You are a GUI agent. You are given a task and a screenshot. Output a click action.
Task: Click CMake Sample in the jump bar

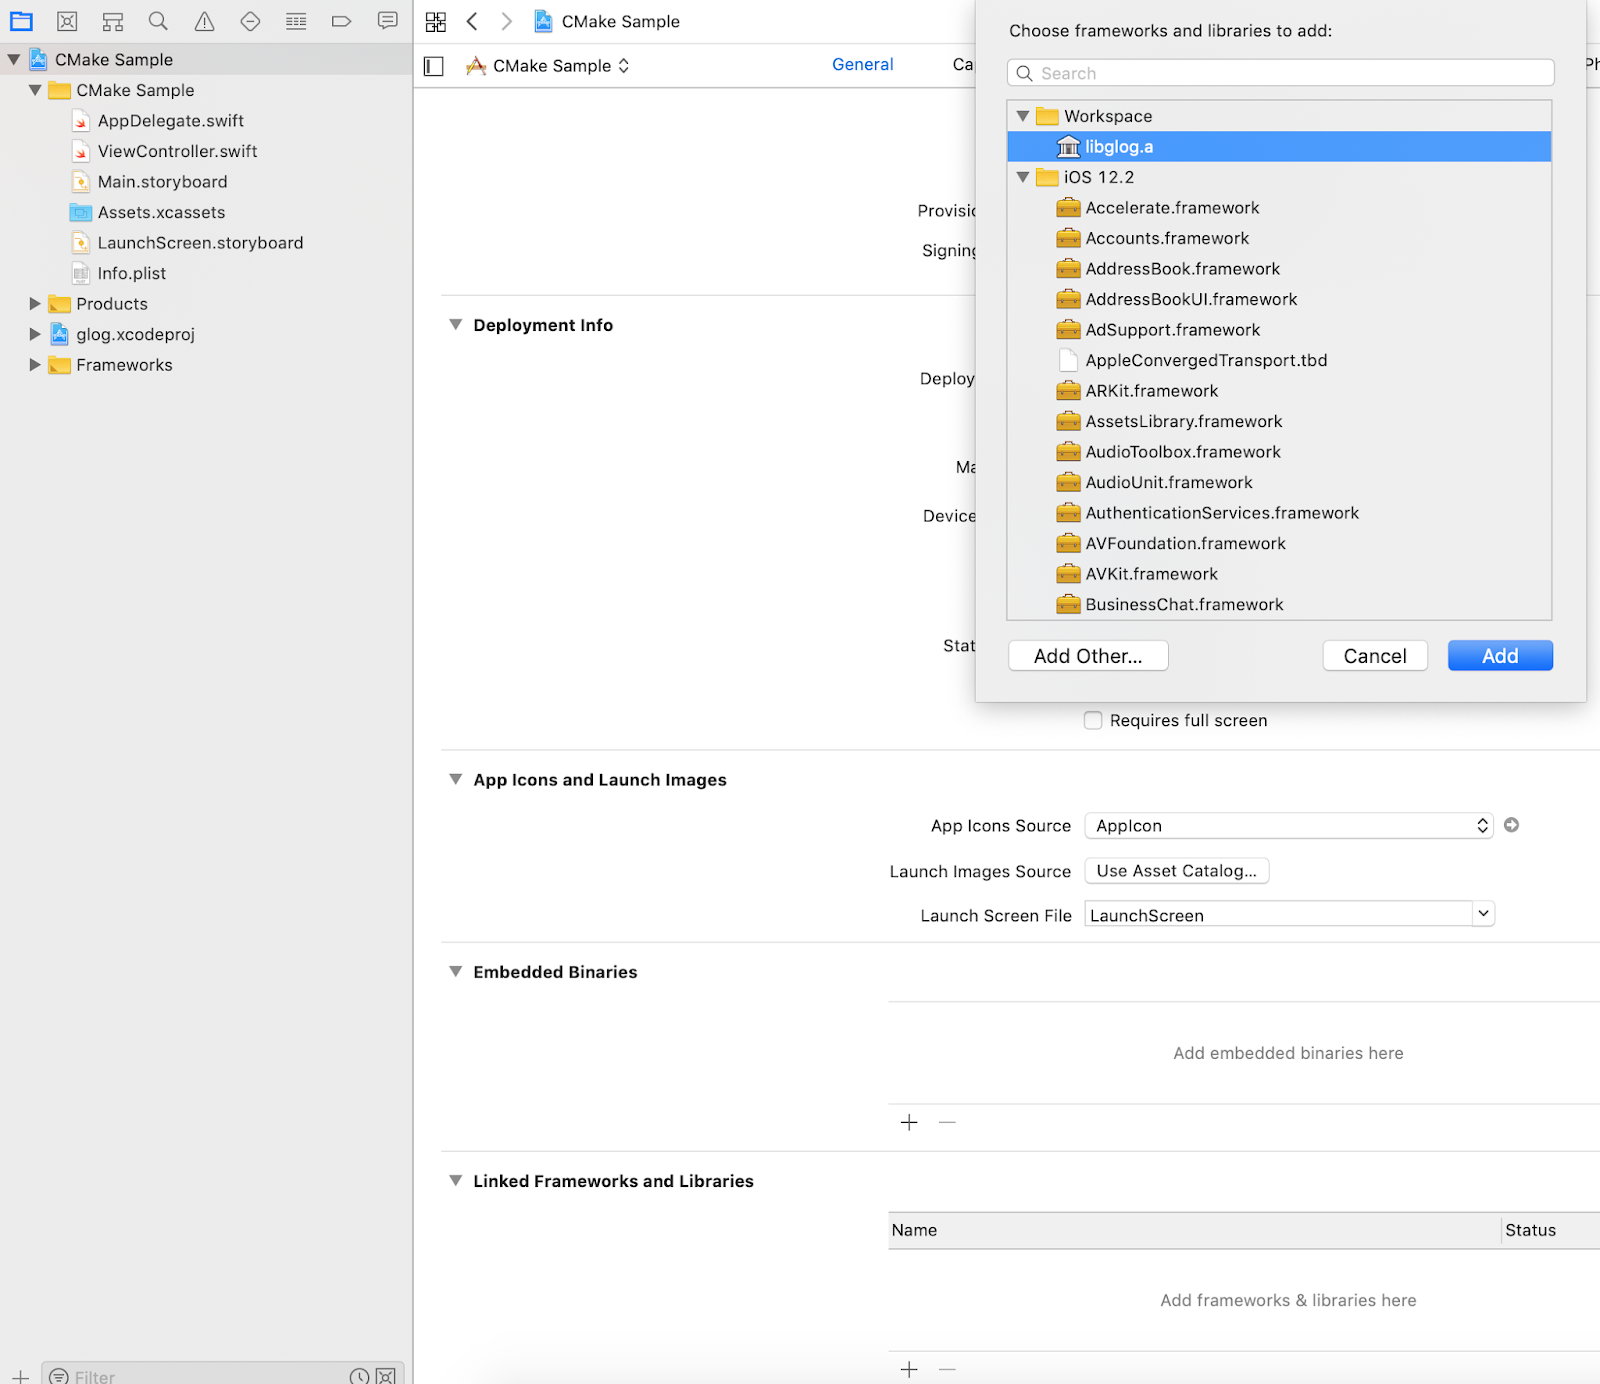(607, 21)
